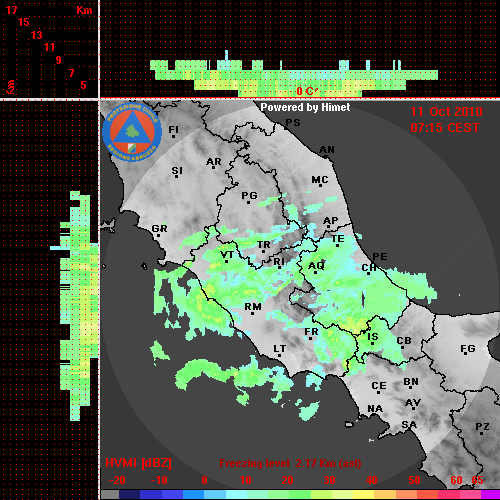Click the HVMI [dBZ] legend title
This screenshot has width=500, height=500.
tap(138, 463)
